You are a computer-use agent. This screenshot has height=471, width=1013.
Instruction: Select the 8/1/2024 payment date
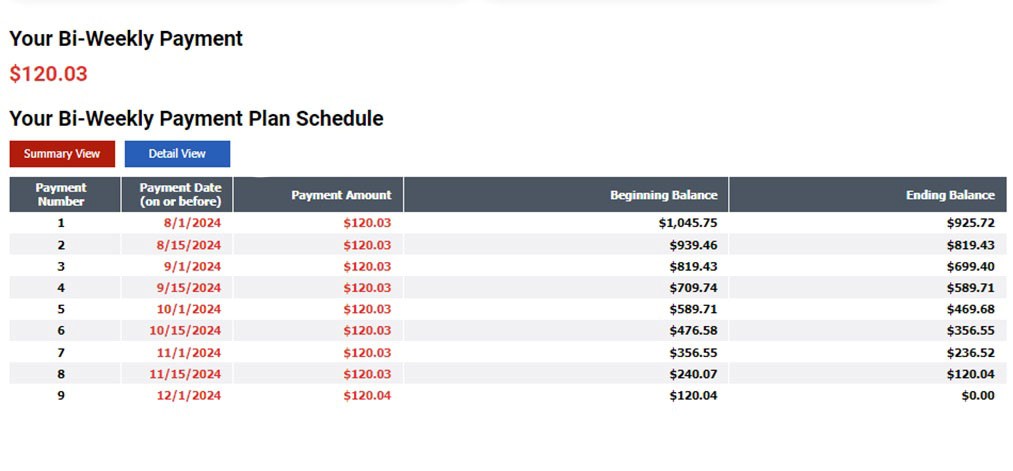(193, 224)
